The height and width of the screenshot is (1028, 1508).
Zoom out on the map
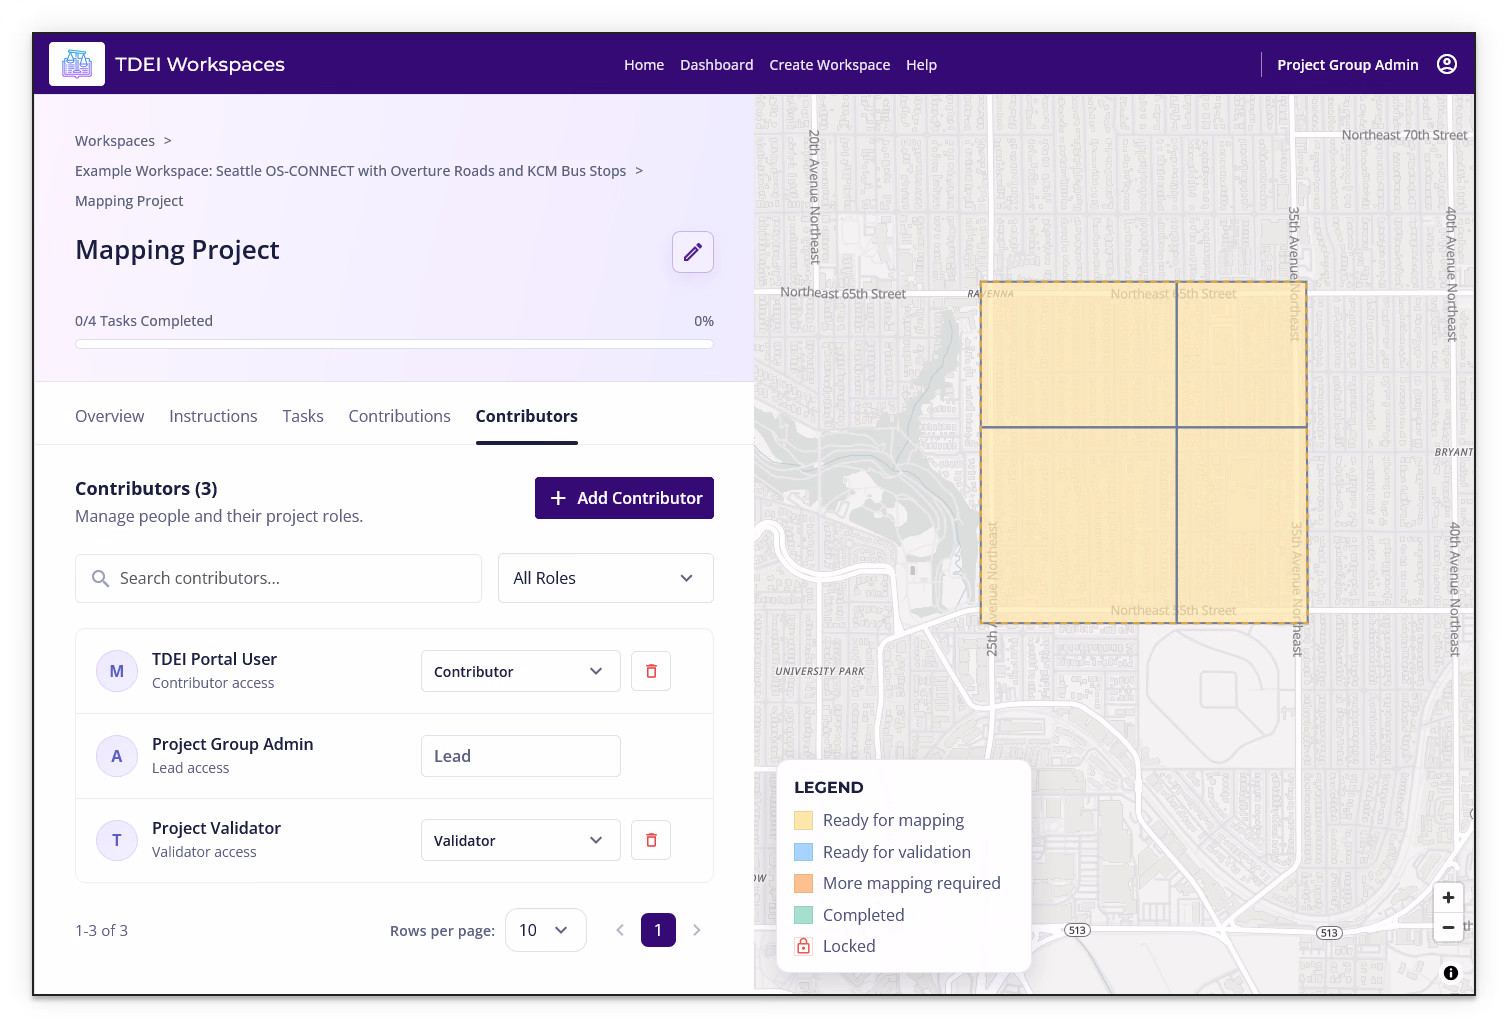pyautogui.click(x=1448, y=927)
